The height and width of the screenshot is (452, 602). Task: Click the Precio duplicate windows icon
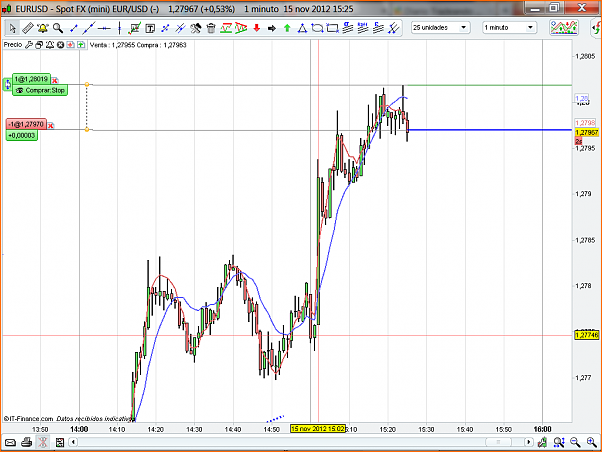coord(39,45)
